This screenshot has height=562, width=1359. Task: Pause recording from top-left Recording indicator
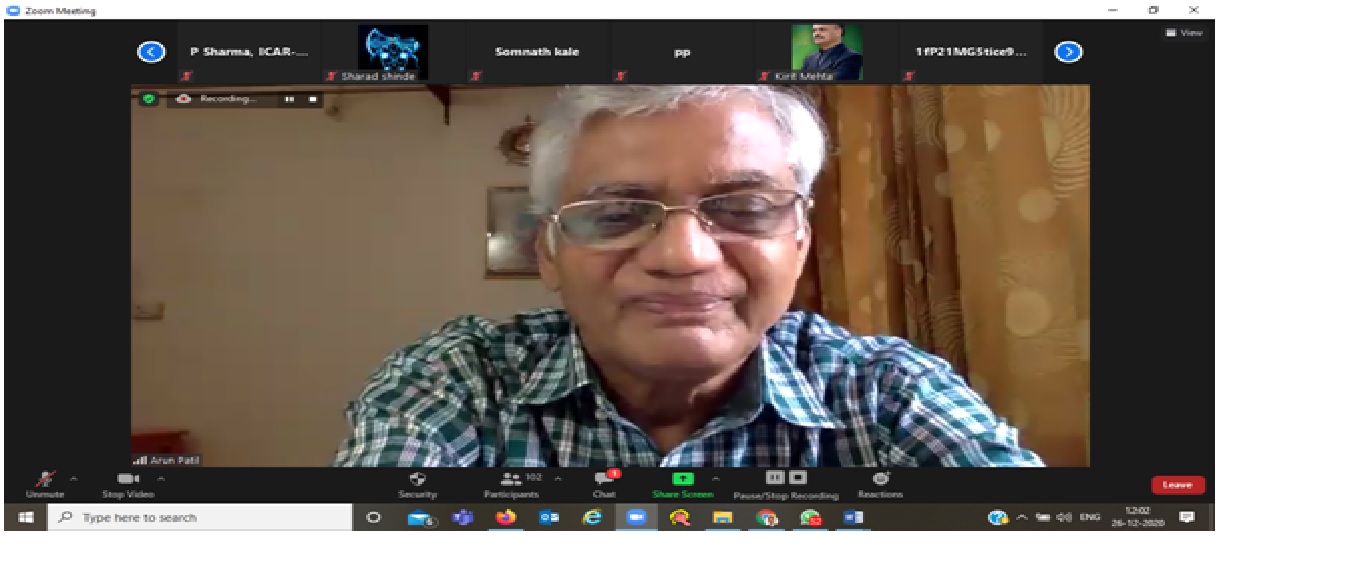pos(289,99)
